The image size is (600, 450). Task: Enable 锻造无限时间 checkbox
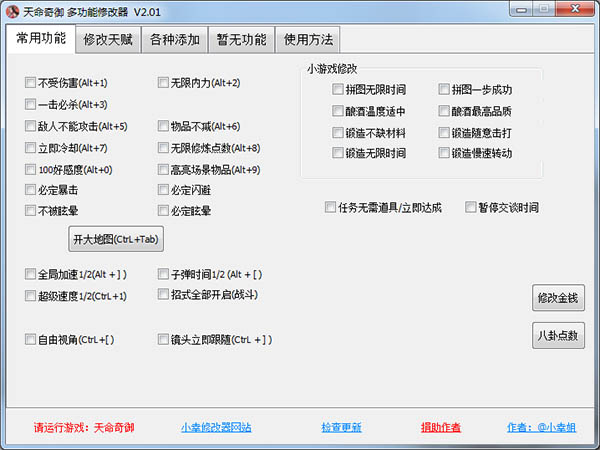click(x=338, y=153)
